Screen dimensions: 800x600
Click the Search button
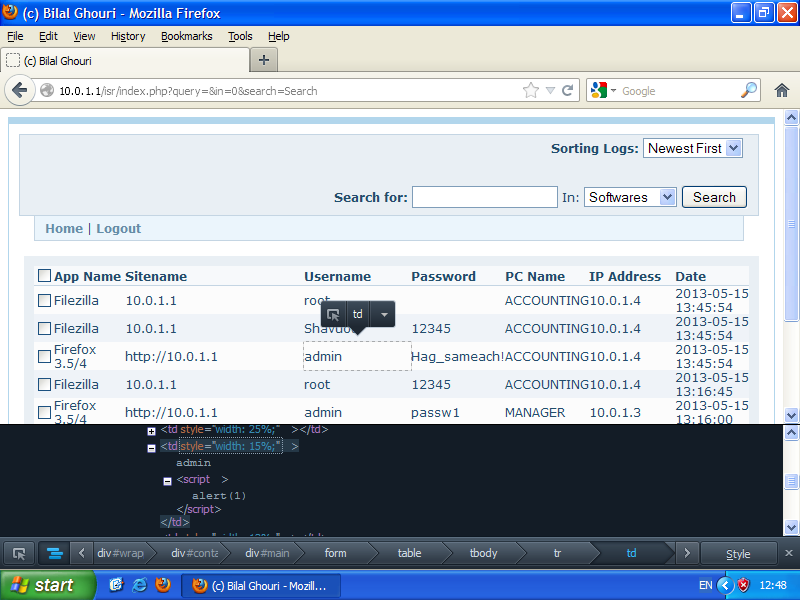pyautogui.click(x=714, y=197)
